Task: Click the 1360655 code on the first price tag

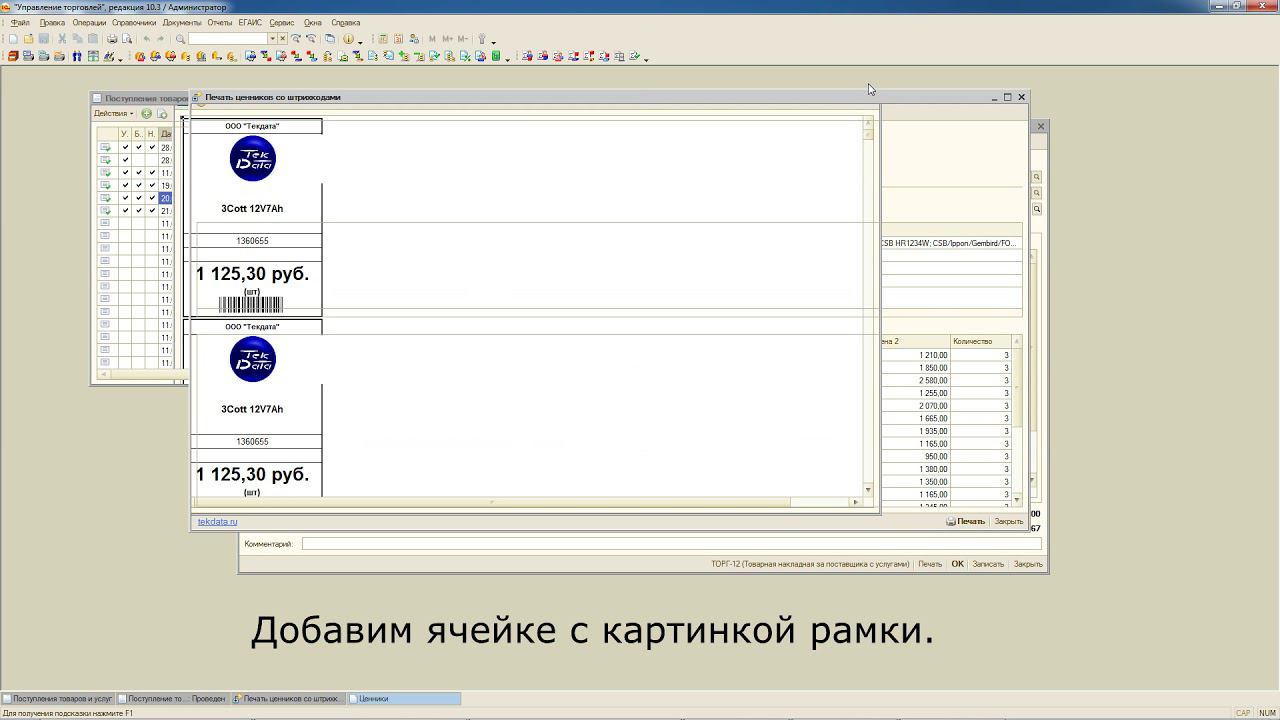Action: coord(252,241)
